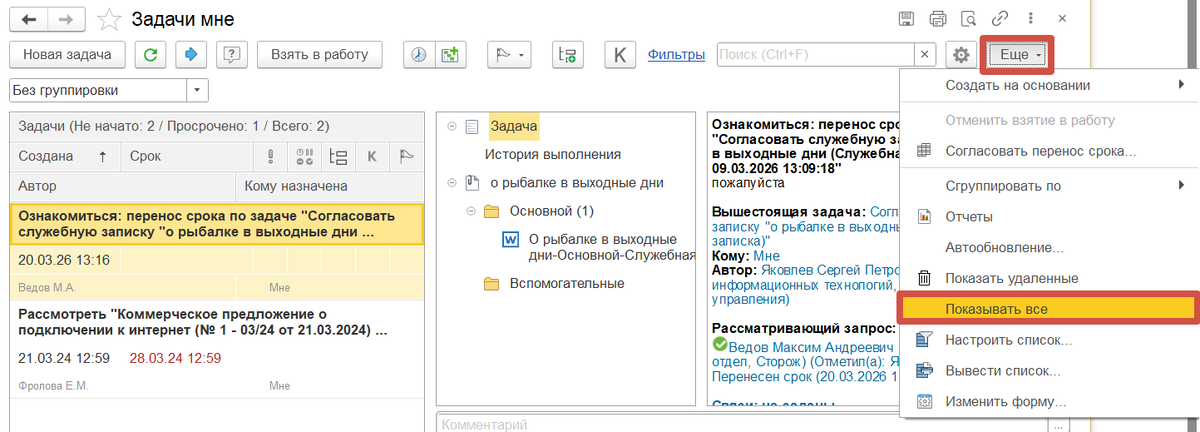
Task: Clear the search field with the x button
Action: 926,55
